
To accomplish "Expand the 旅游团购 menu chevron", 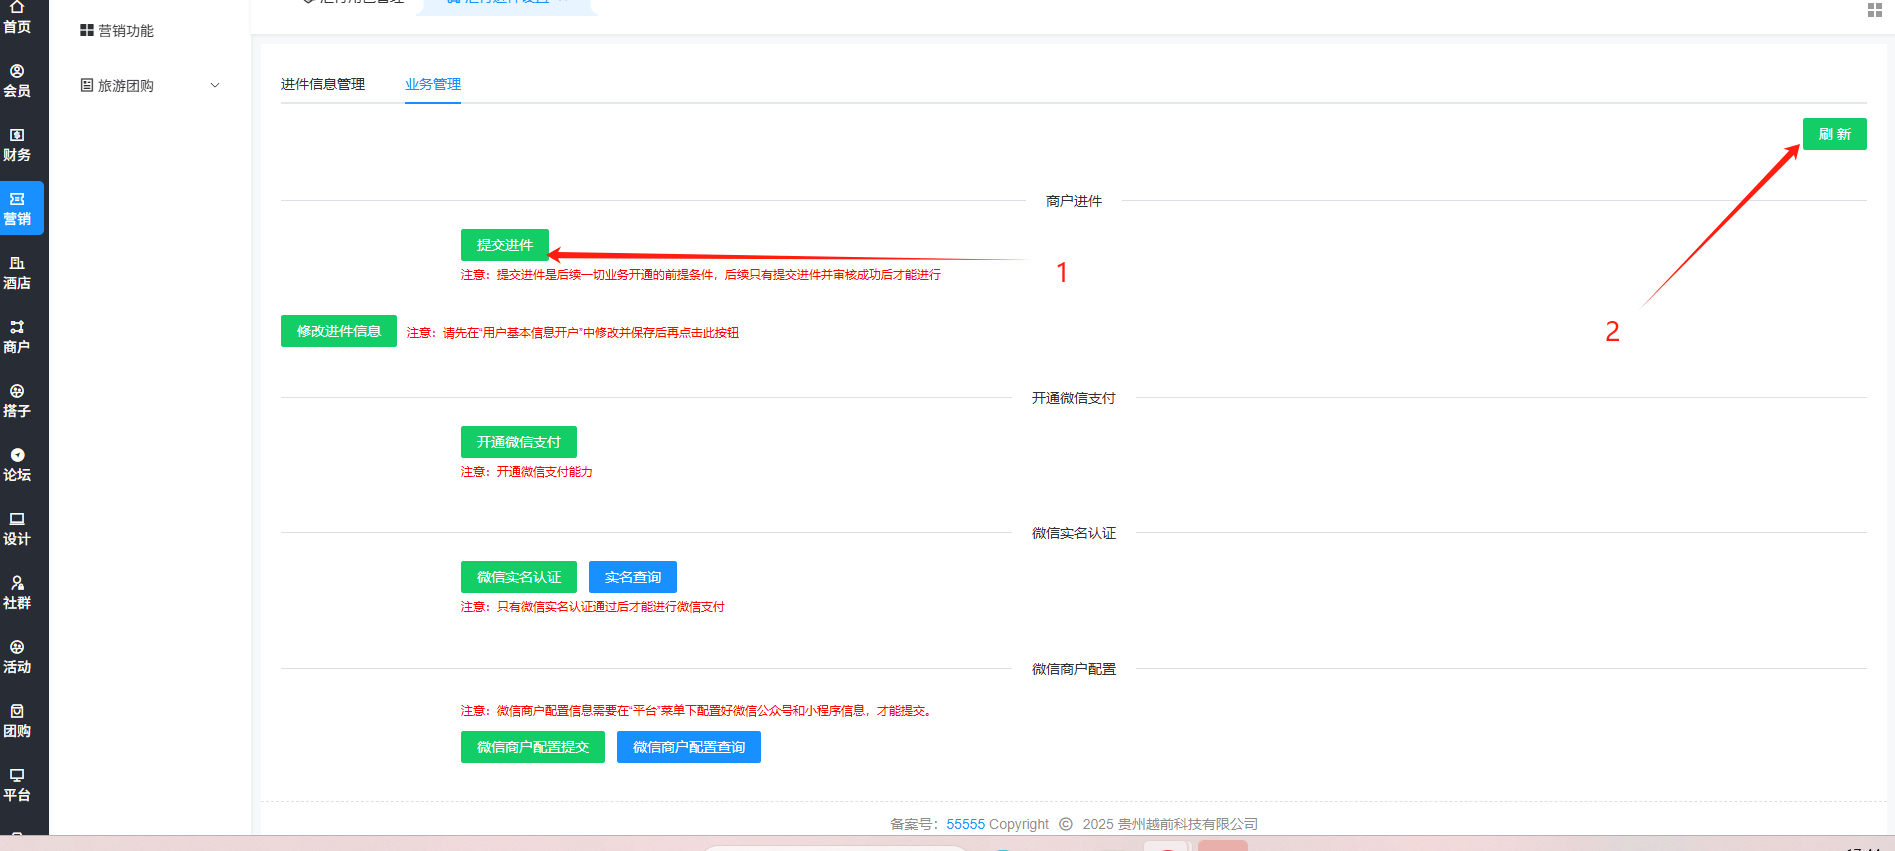I will click(215, 86).
